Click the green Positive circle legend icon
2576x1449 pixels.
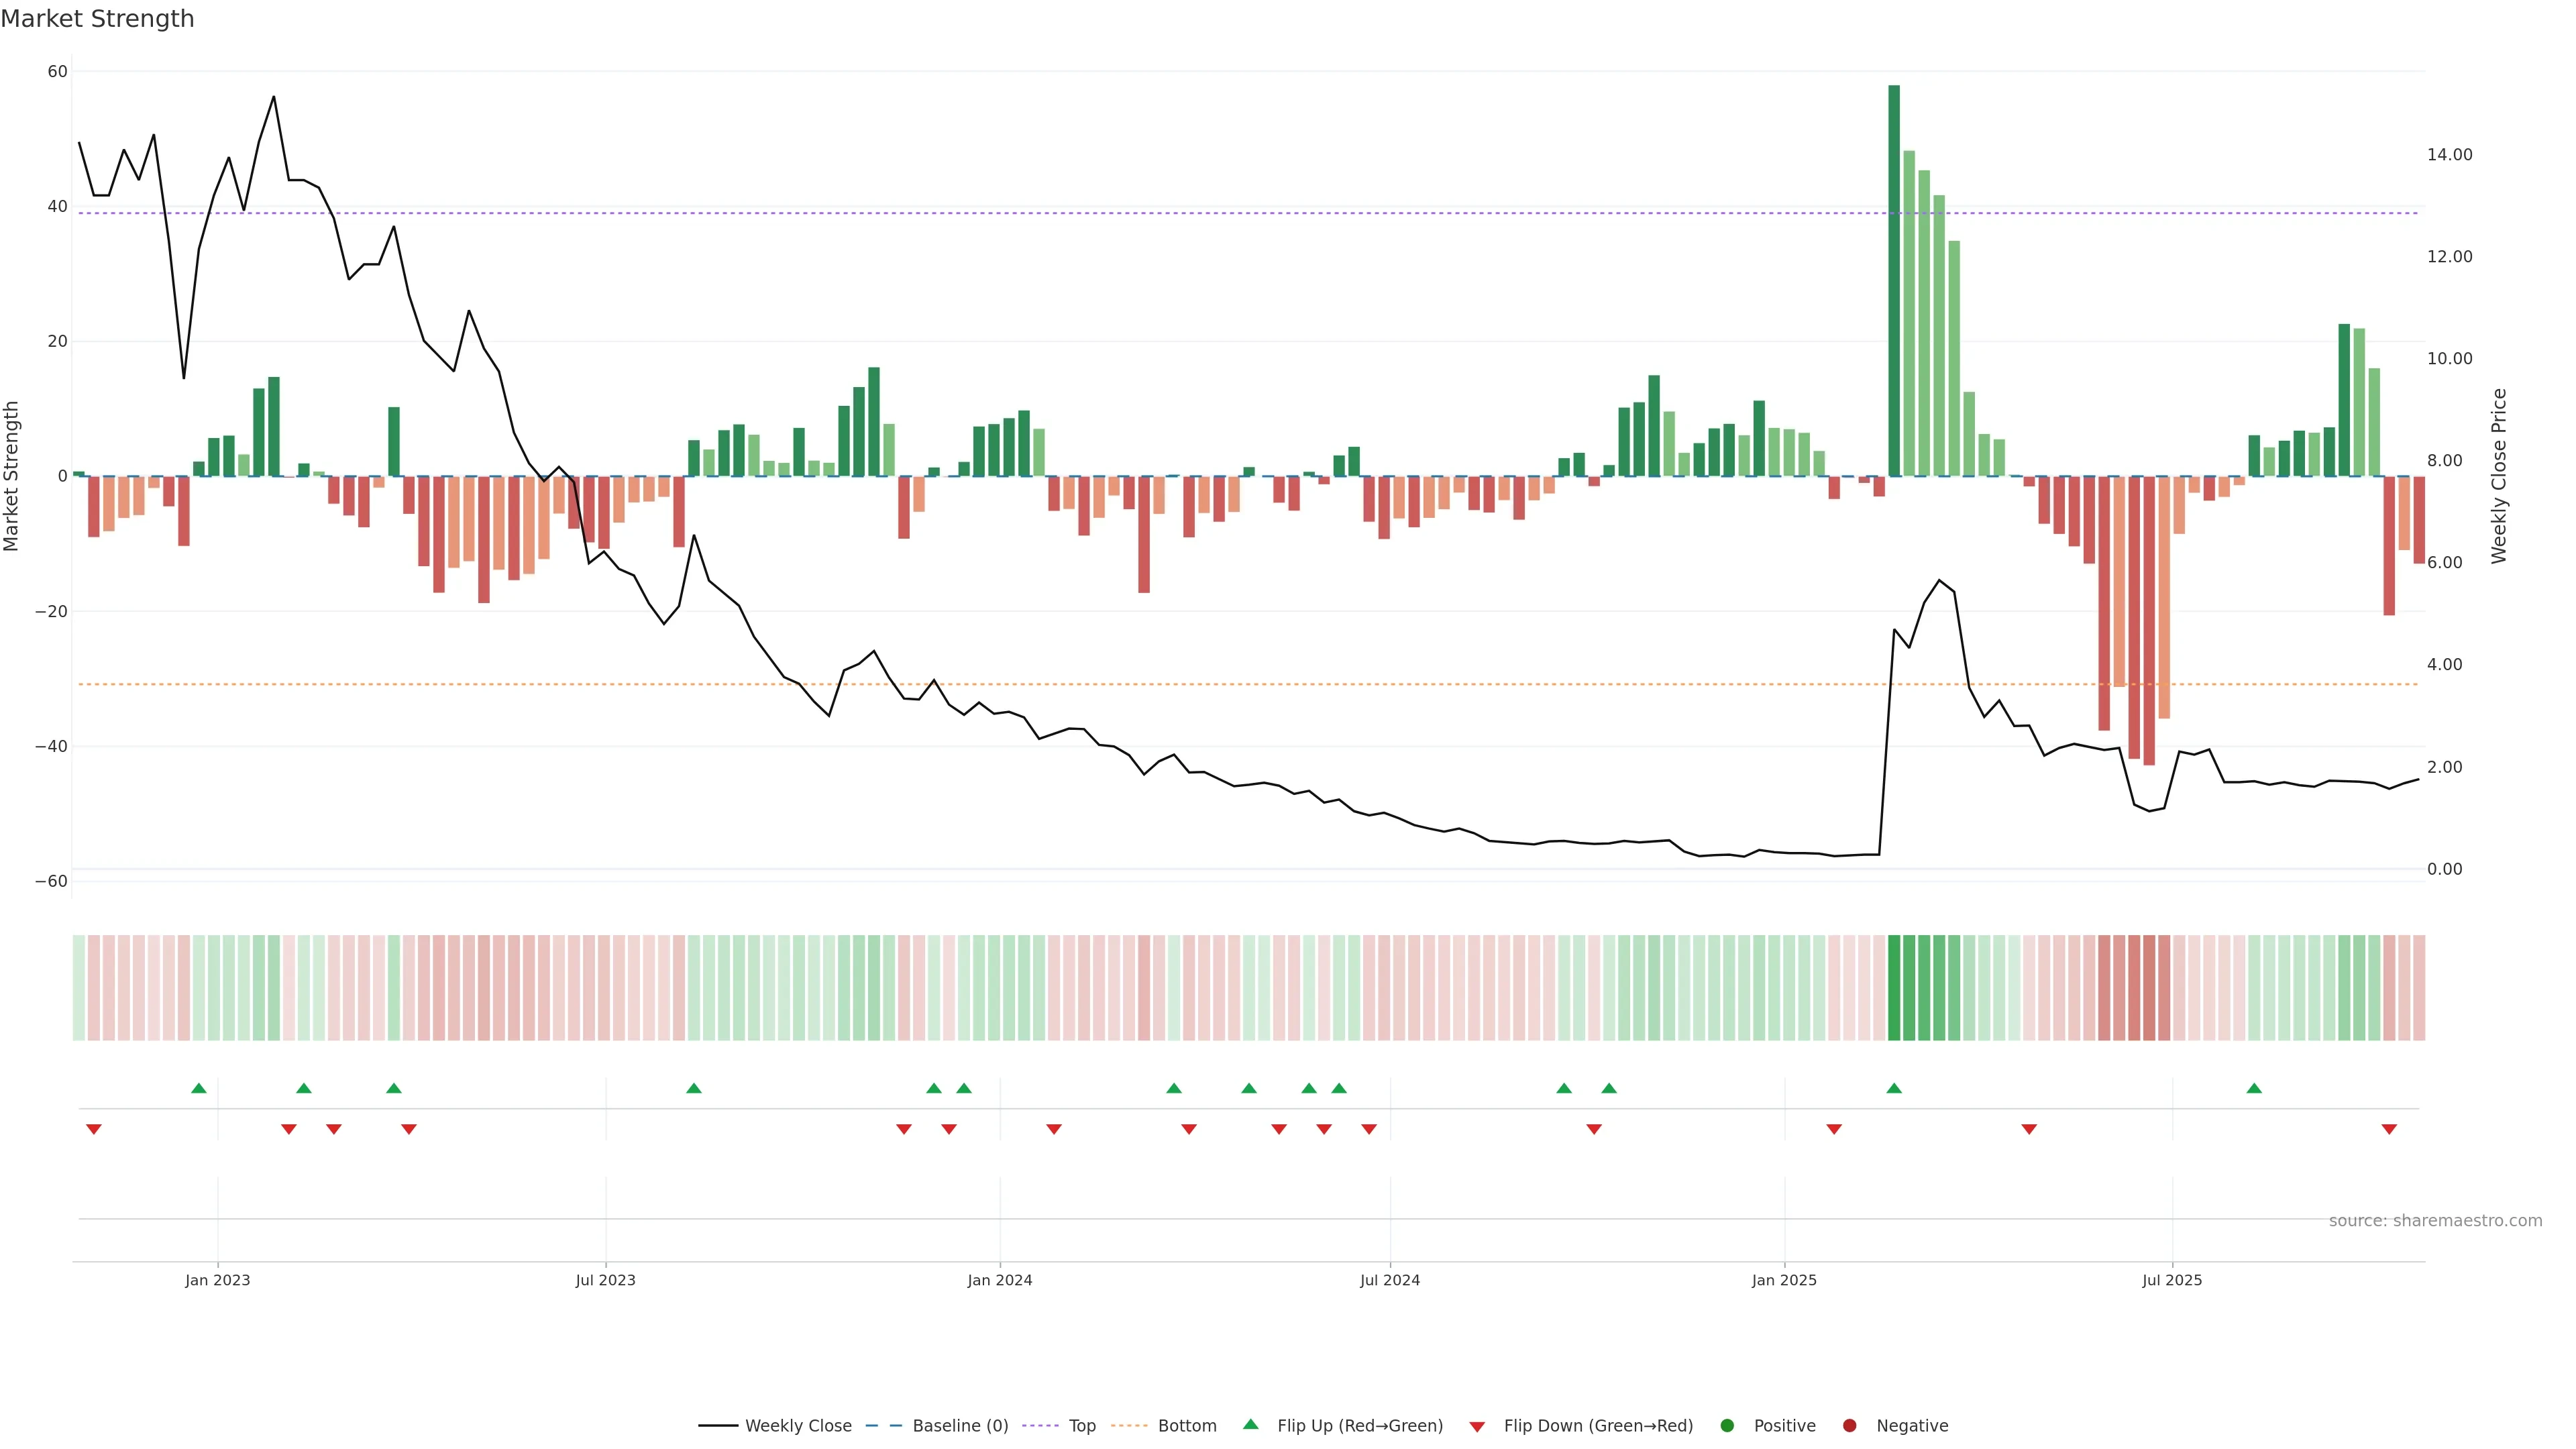[x=1727, y=1425]
